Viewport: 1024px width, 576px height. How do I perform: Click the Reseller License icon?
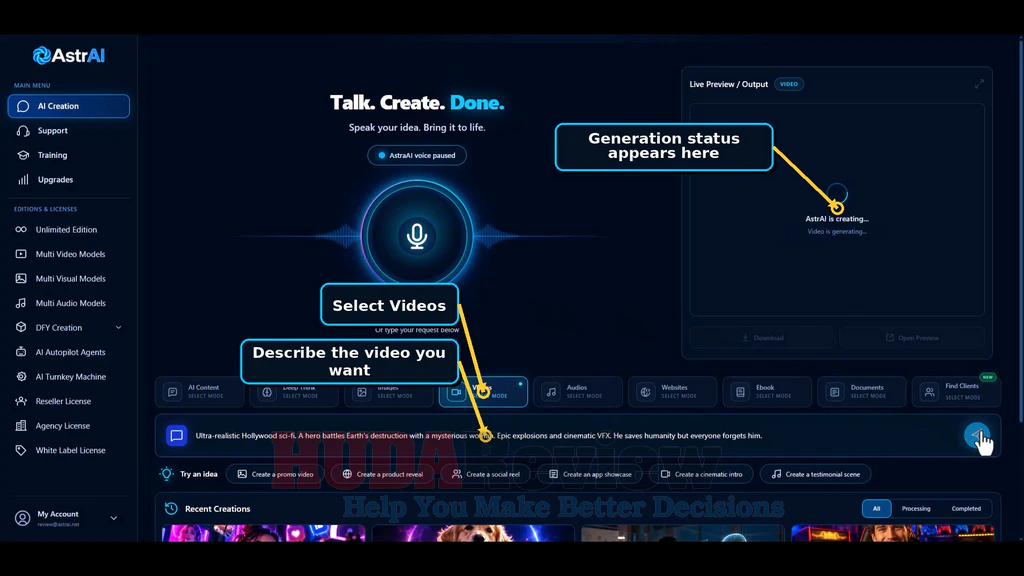click(21, 401)
